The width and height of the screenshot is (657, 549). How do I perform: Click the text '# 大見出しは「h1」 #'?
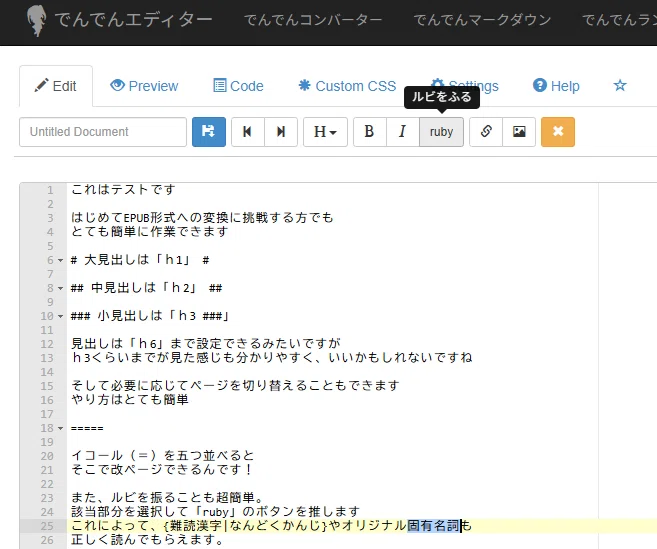[140, 260]
